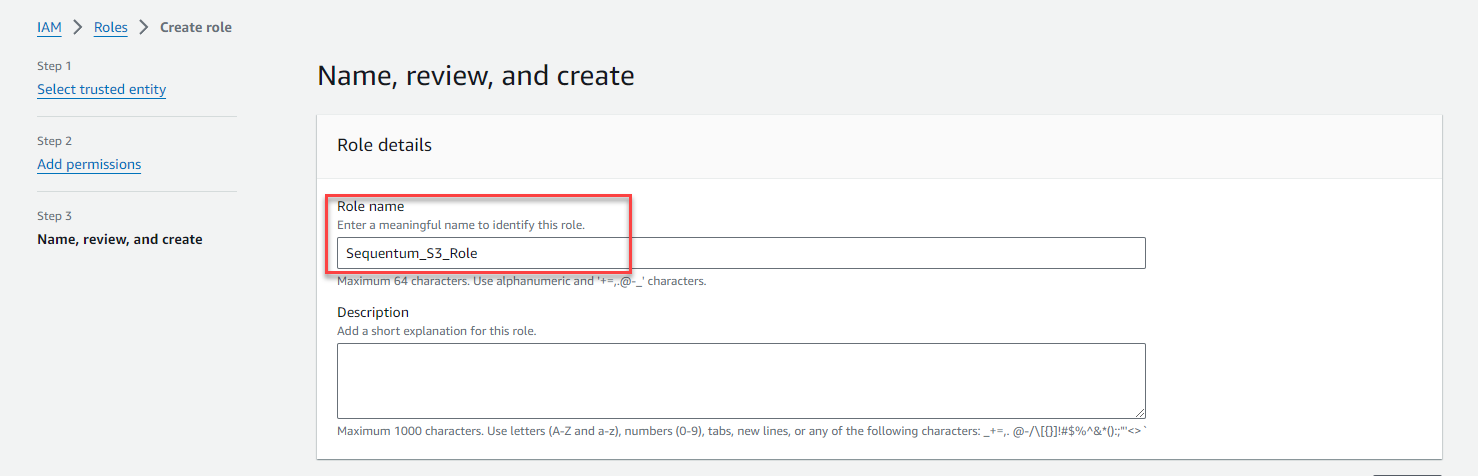Click the chevron between IAM and Roles
The width and height of the screenshot is (1478, 476).
tap(78, 27)
